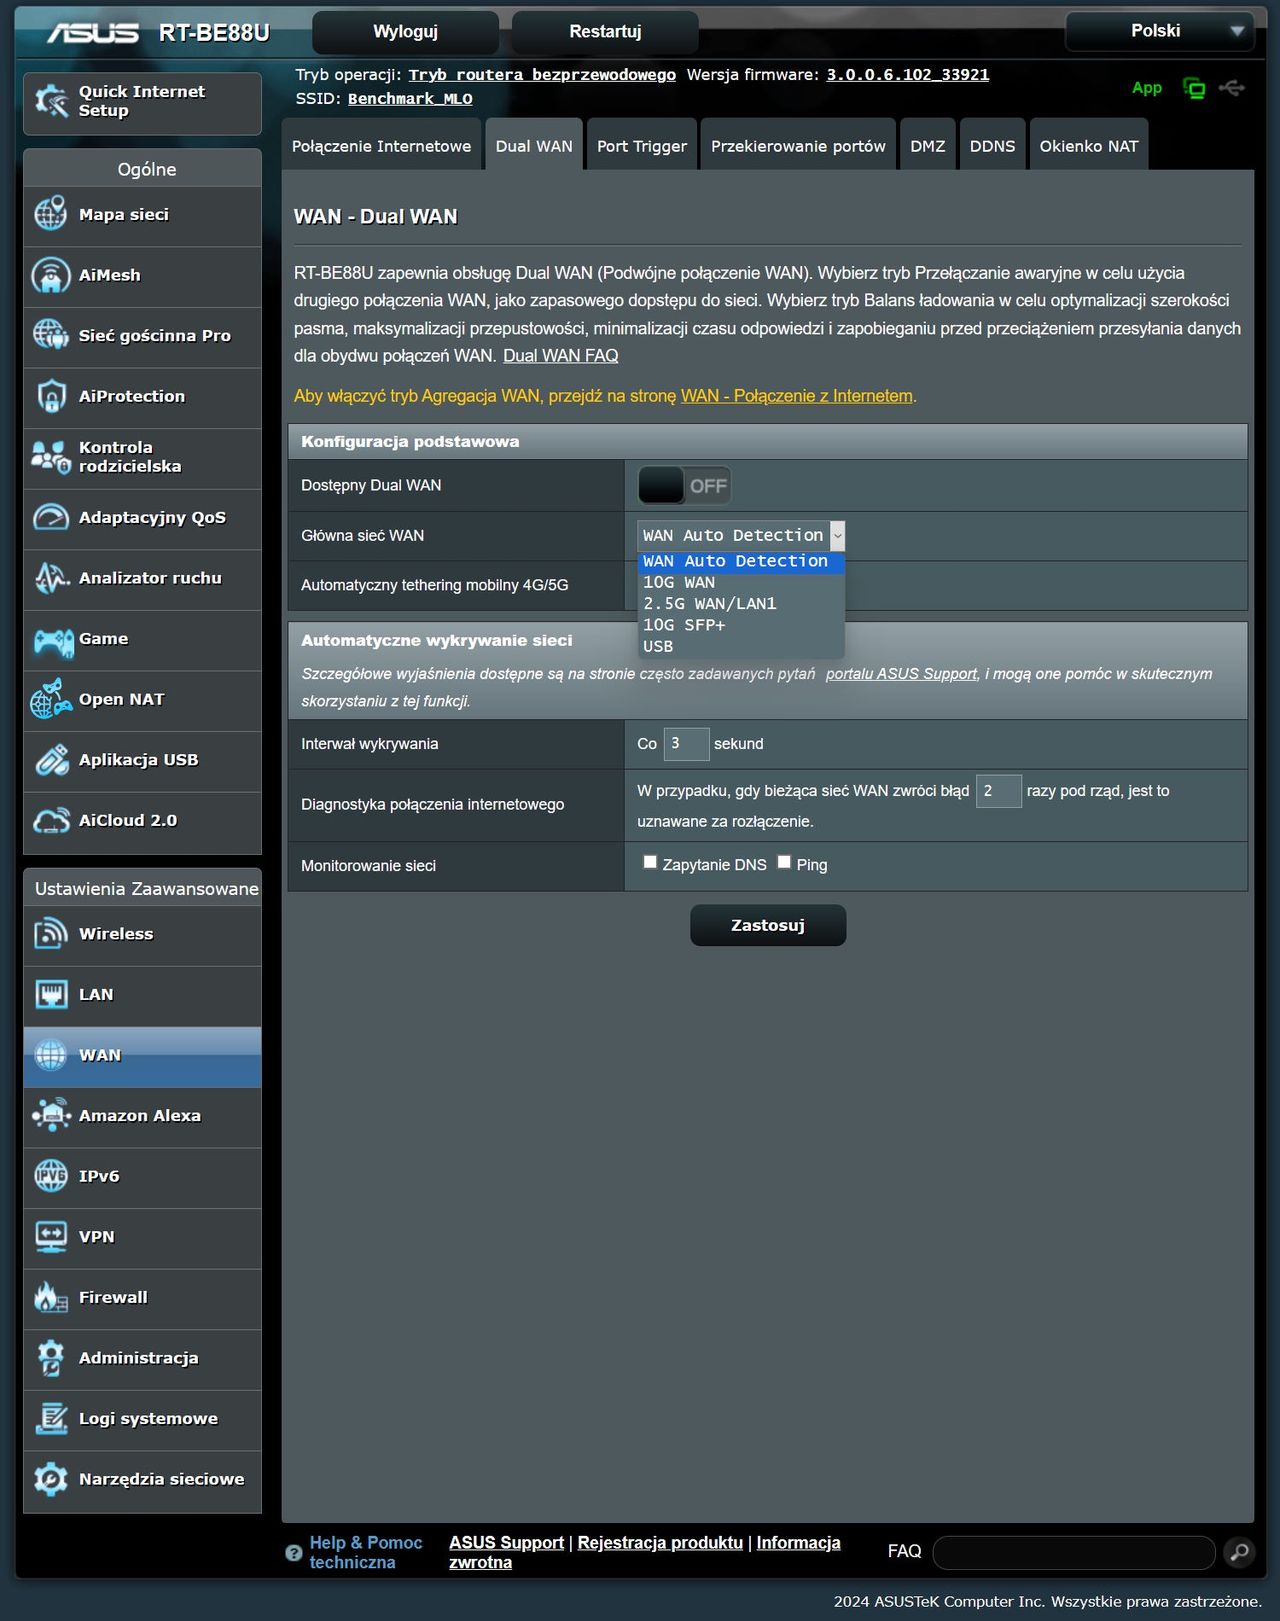Click the LAN sidebar icon
The height and width of the screenshot is (1621, 1280).
pyautogui.click(x=51, y=995)
